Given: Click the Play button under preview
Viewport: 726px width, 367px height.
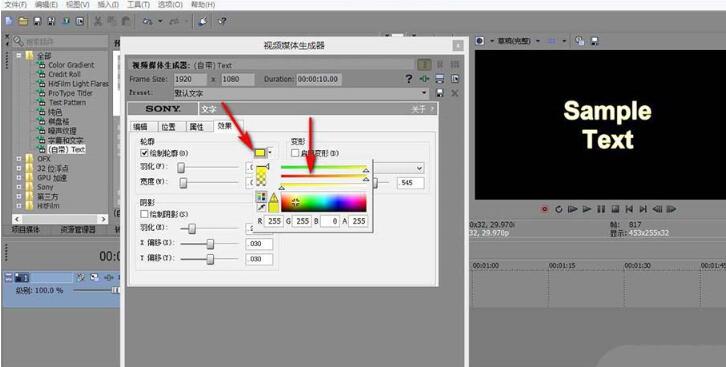Looking at the screenshot, I should pyautogui.click(x=587, y=209).
